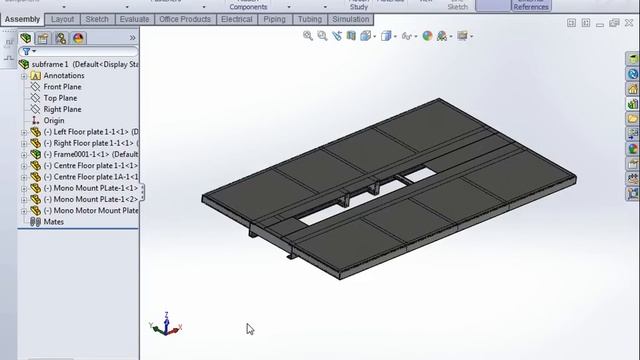Select the Origin item
The width and height of the screenshot is (640, 360).
[54, 120]
